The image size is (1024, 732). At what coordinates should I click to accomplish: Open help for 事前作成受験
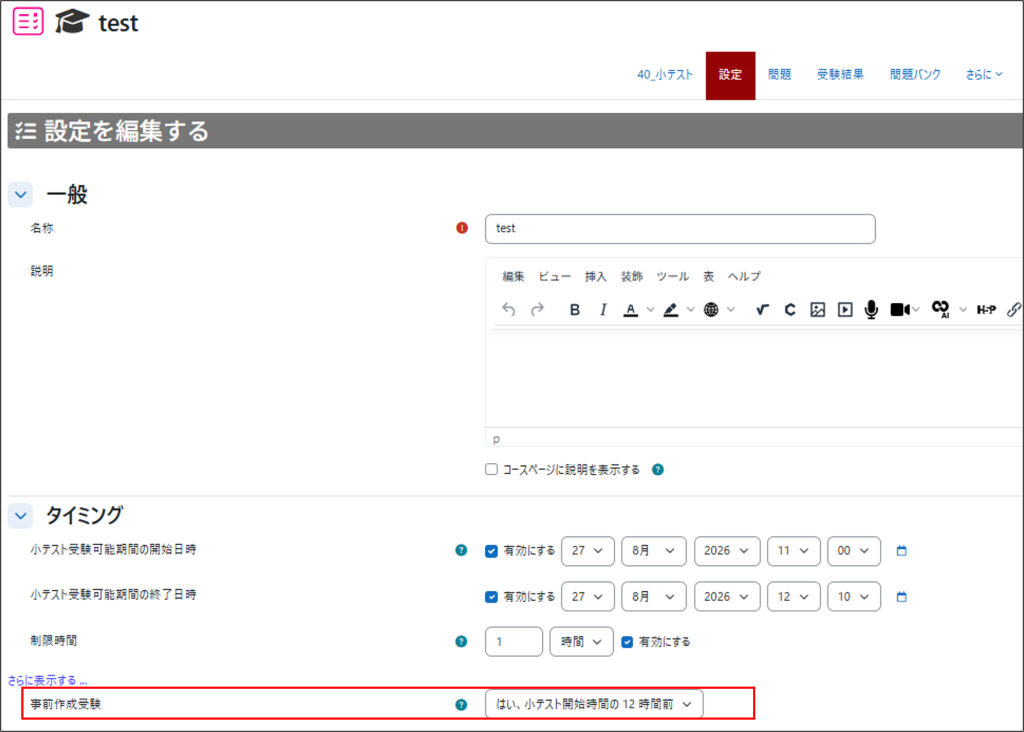click(x=461, y=705)
